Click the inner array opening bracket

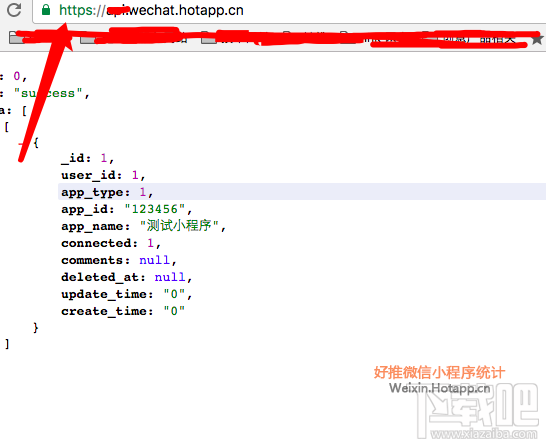click(7, 127)
